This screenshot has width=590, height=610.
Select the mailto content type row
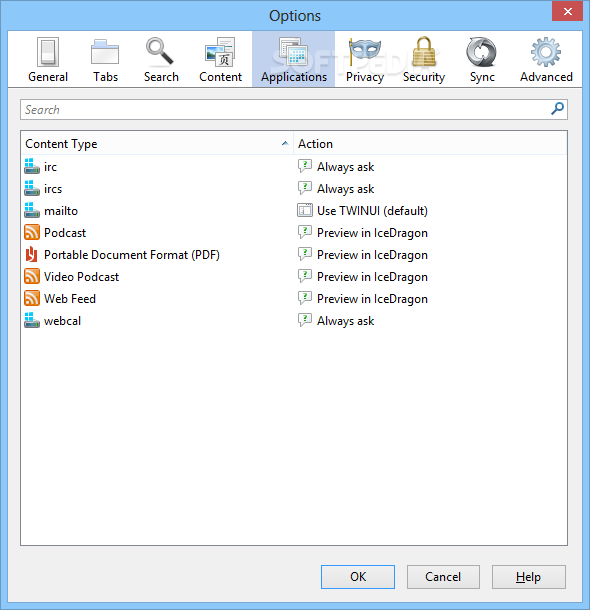[294, 210]
